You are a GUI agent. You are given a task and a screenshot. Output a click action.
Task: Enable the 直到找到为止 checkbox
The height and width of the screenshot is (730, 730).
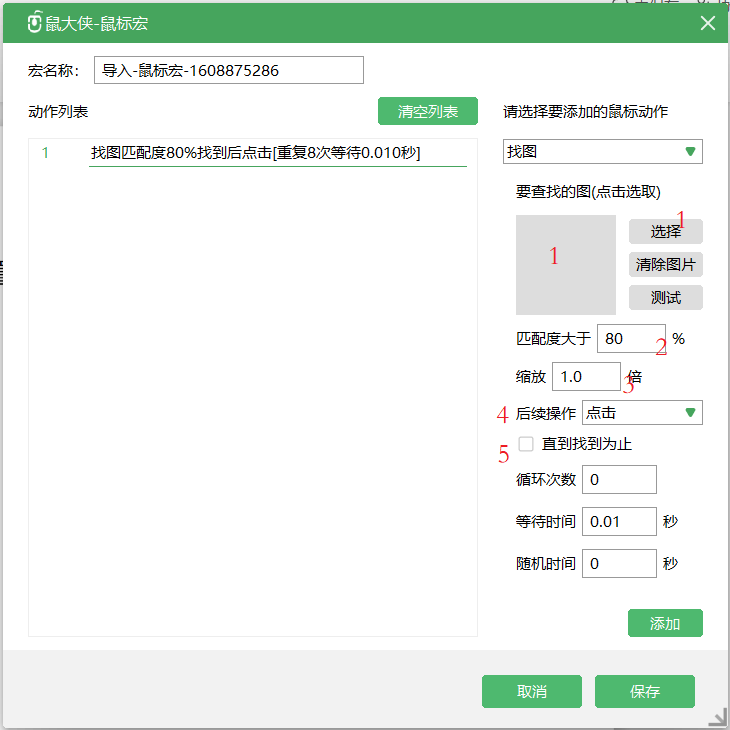pyautogui.click(x=526, y=444)
